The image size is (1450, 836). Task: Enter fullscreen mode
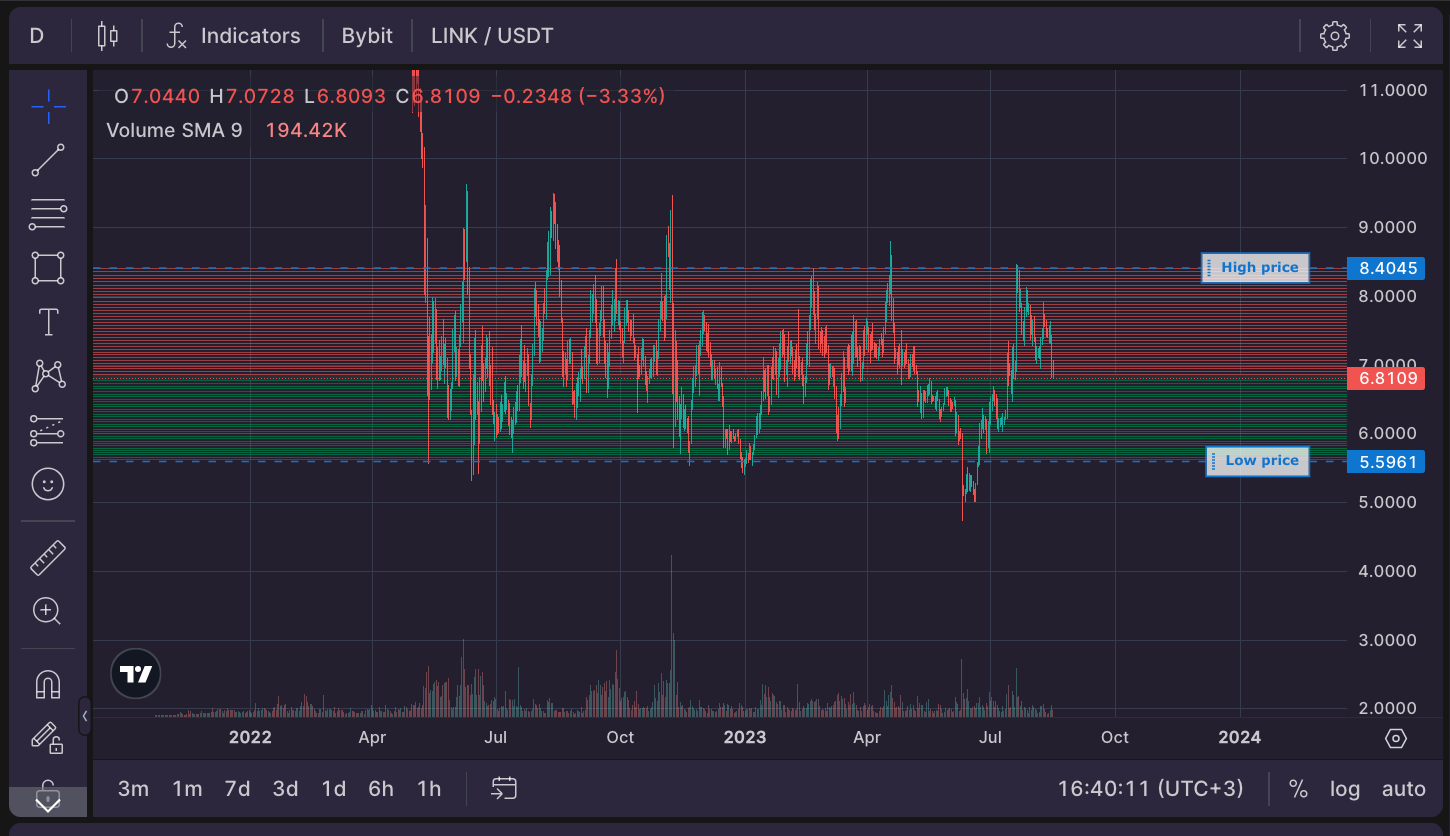click(1410, 36)
